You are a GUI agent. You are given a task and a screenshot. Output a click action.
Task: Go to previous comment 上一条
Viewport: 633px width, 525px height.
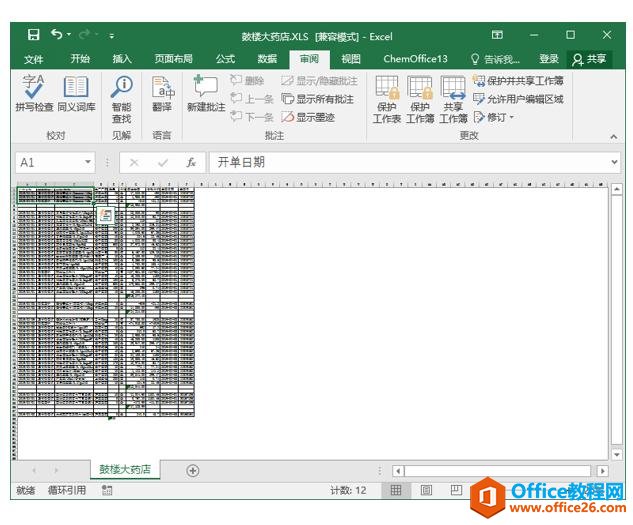[252, 99]
